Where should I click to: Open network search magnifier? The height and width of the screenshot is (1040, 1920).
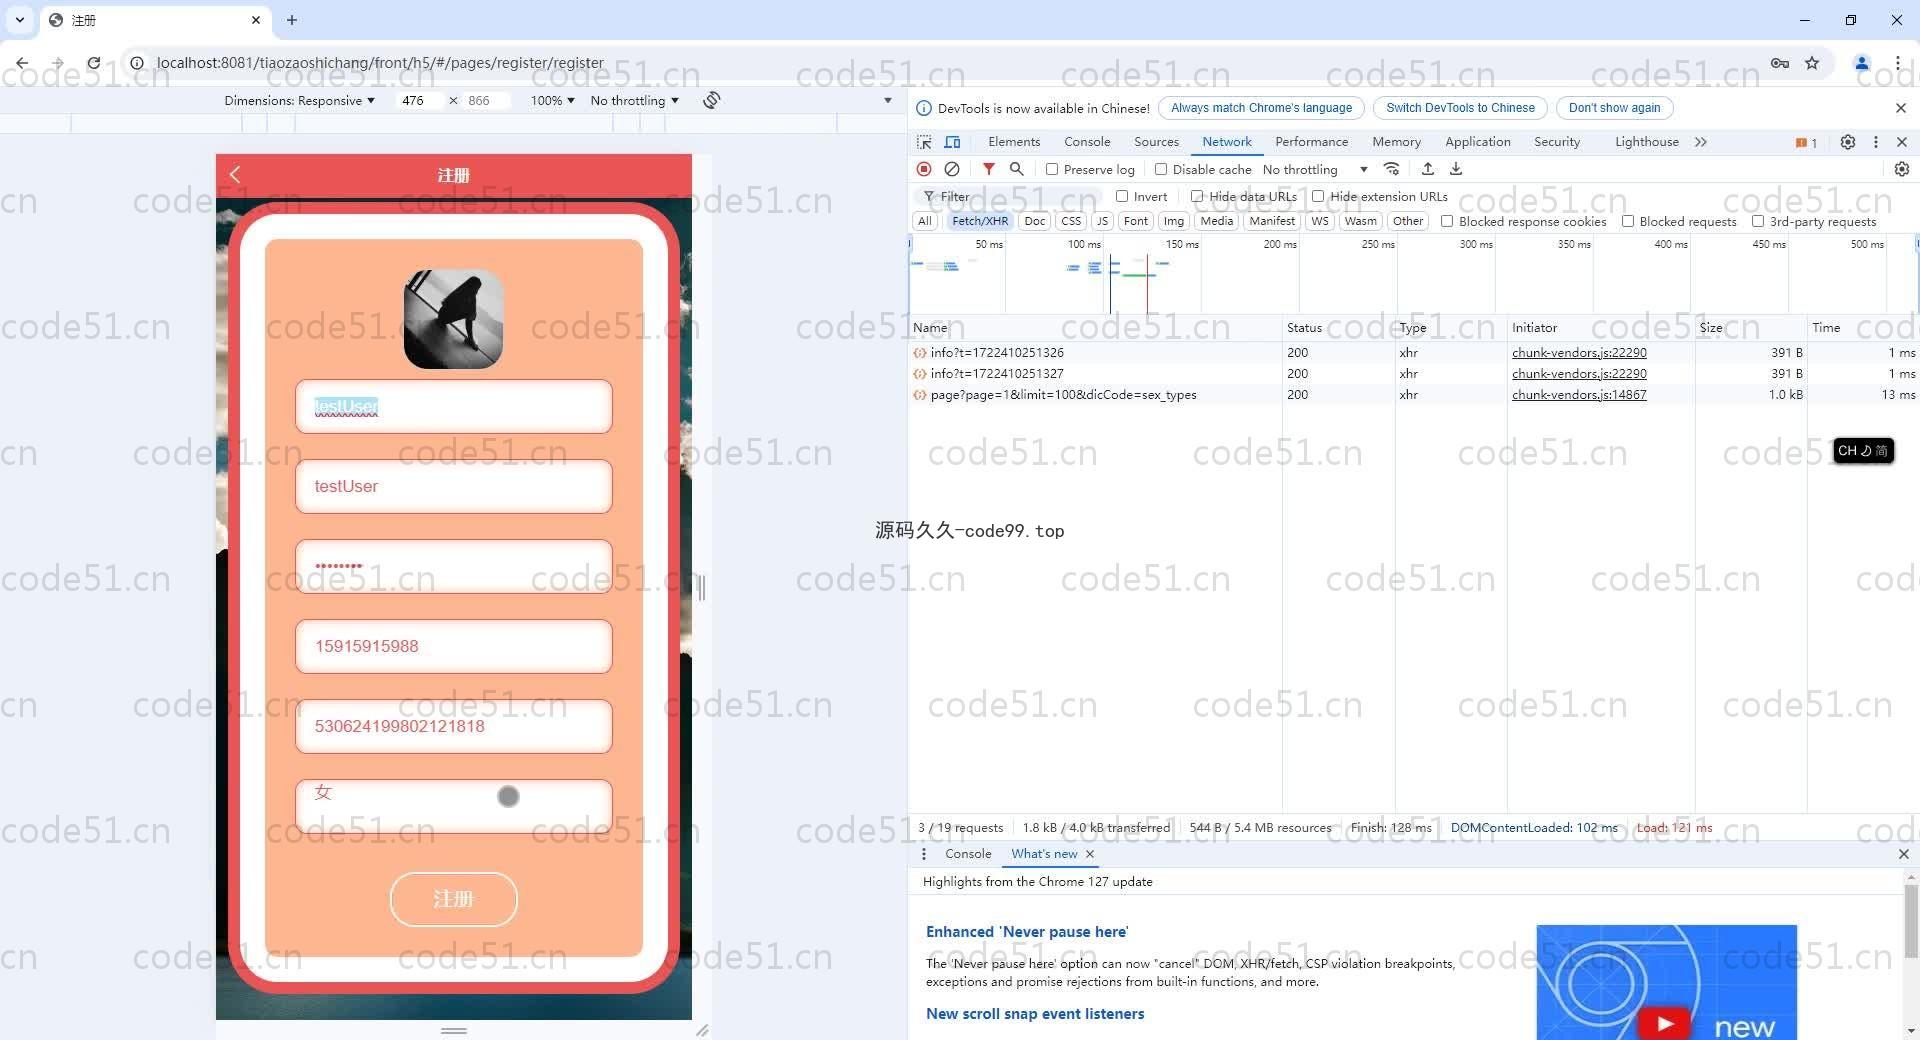(1016, 169)
